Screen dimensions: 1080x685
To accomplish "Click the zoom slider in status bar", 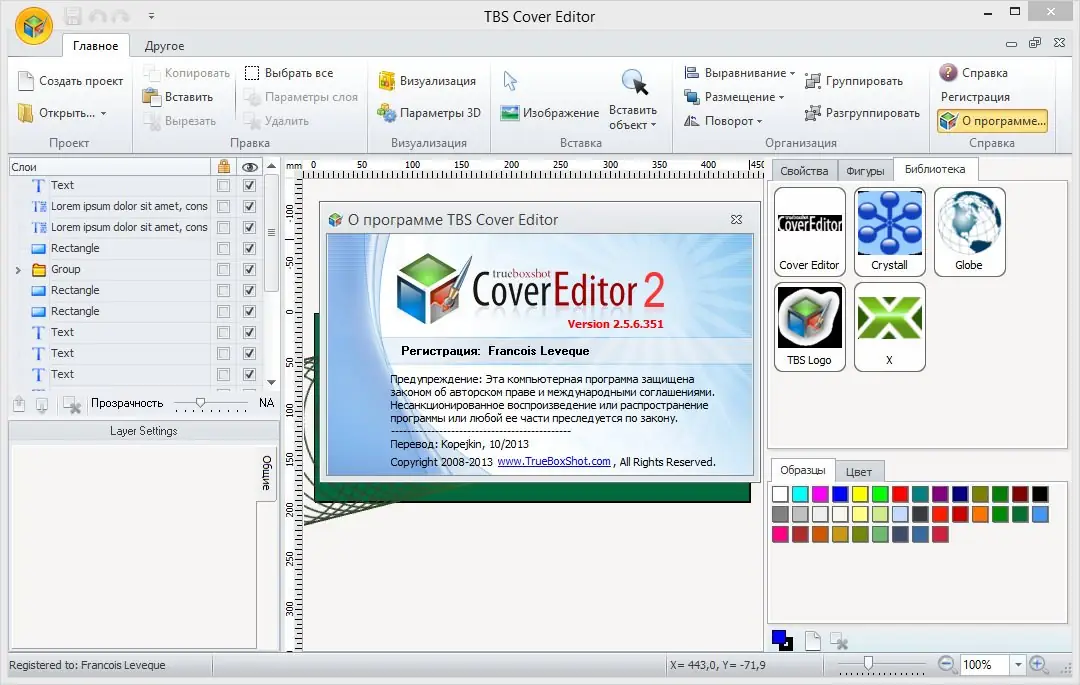I will 881,664.
